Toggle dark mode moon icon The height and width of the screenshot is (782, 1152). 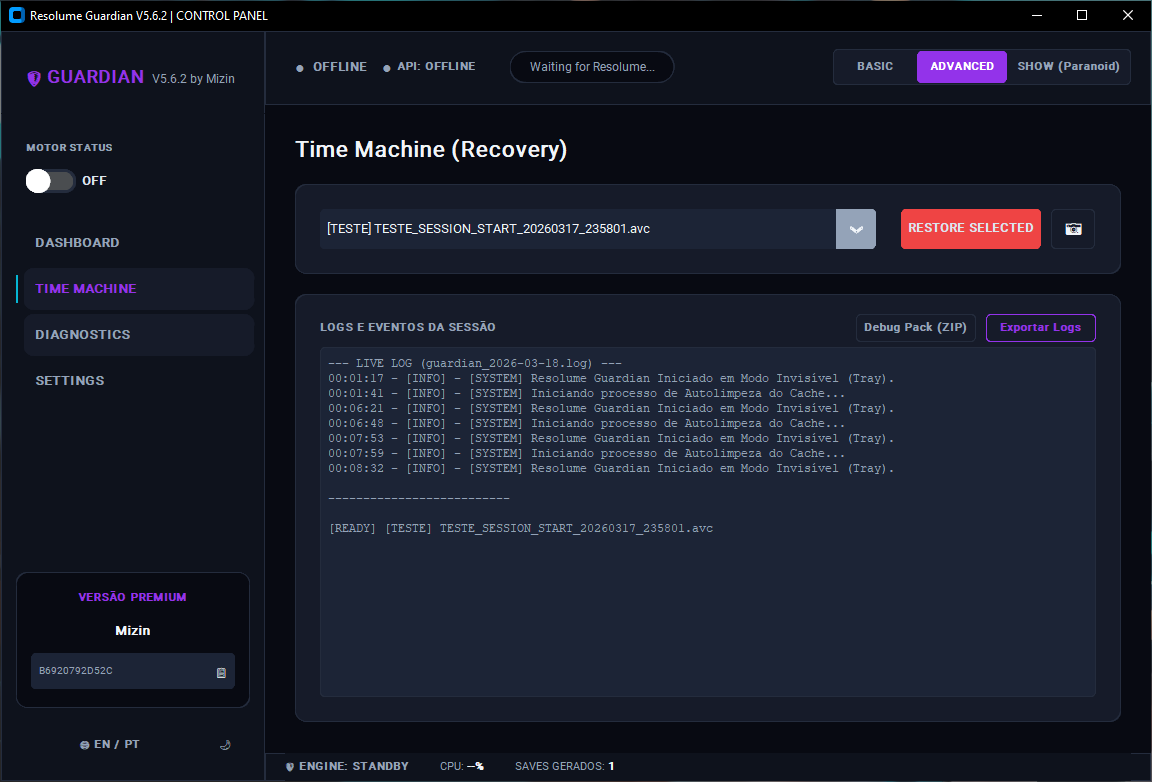[226, 745]
